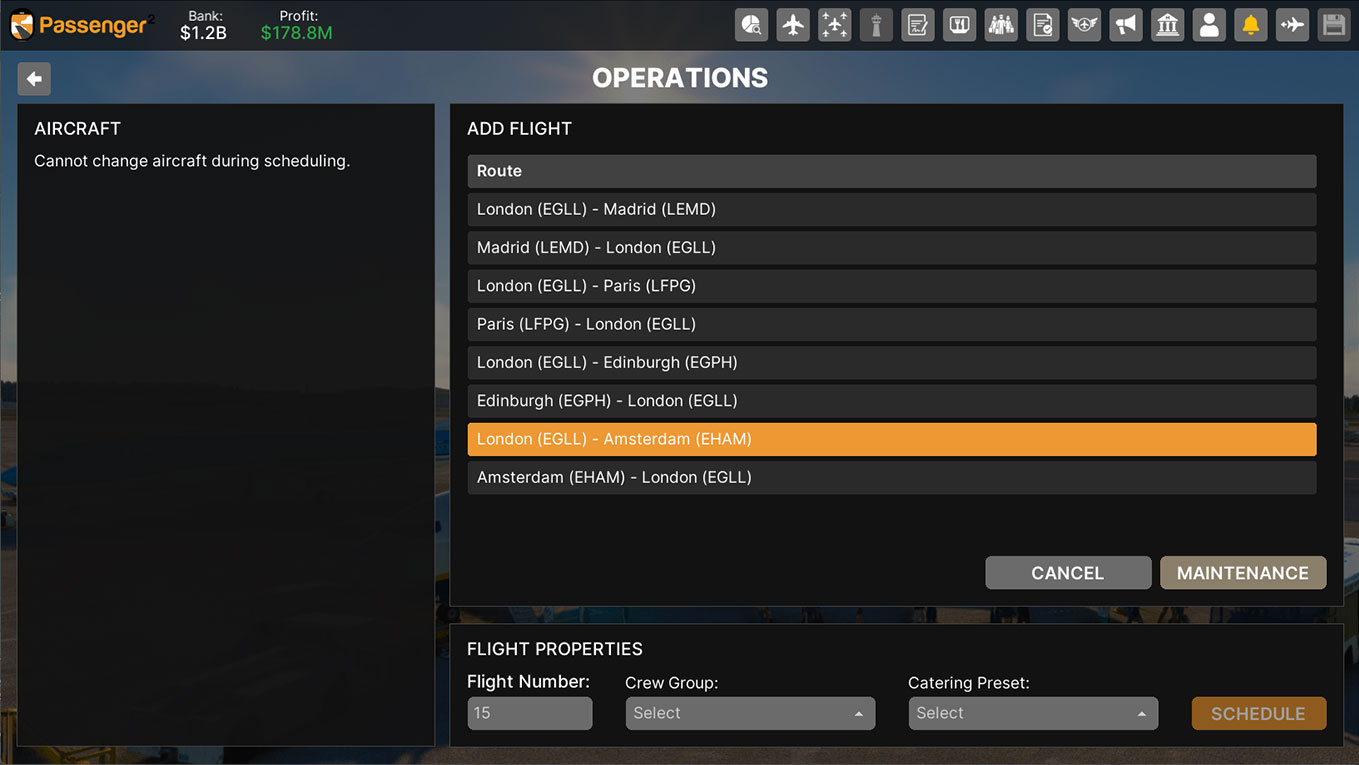1359x765 pixels.
Task: Go back using the arrow button
Action: 34,79
